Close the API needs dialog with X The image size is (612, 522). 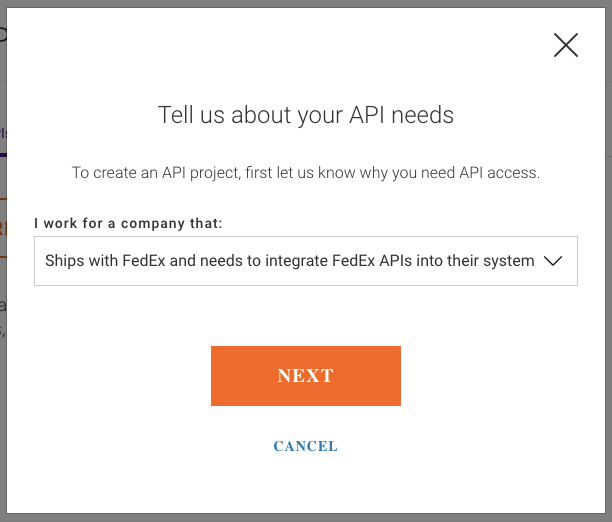566,45
